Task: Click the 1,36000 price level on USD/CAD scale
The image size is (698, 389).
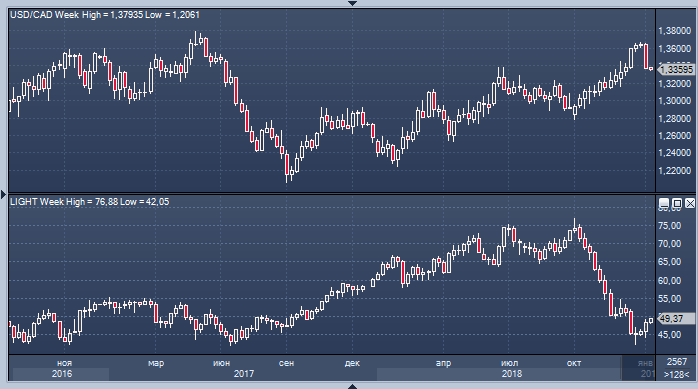Action: 674,48
